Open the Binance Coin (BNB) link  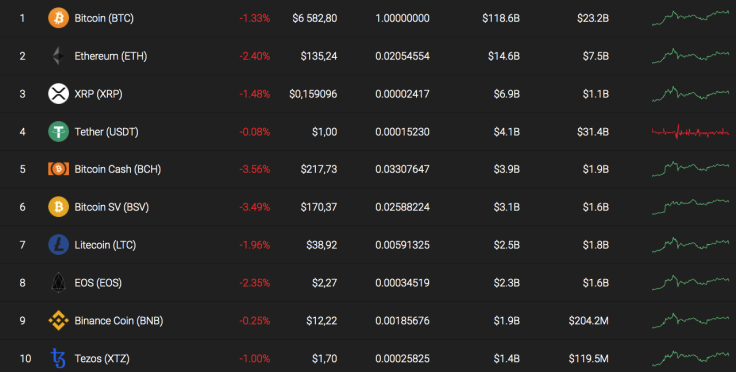point(119,321)
